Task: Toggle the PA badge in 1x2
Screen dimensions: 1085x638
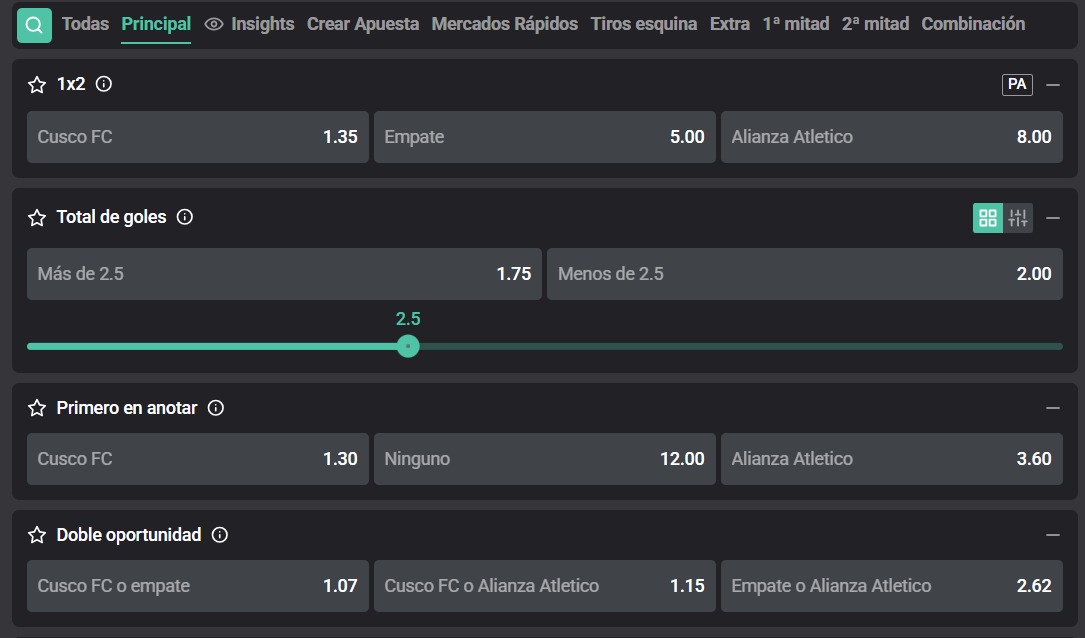Action: coord(1017,84)
